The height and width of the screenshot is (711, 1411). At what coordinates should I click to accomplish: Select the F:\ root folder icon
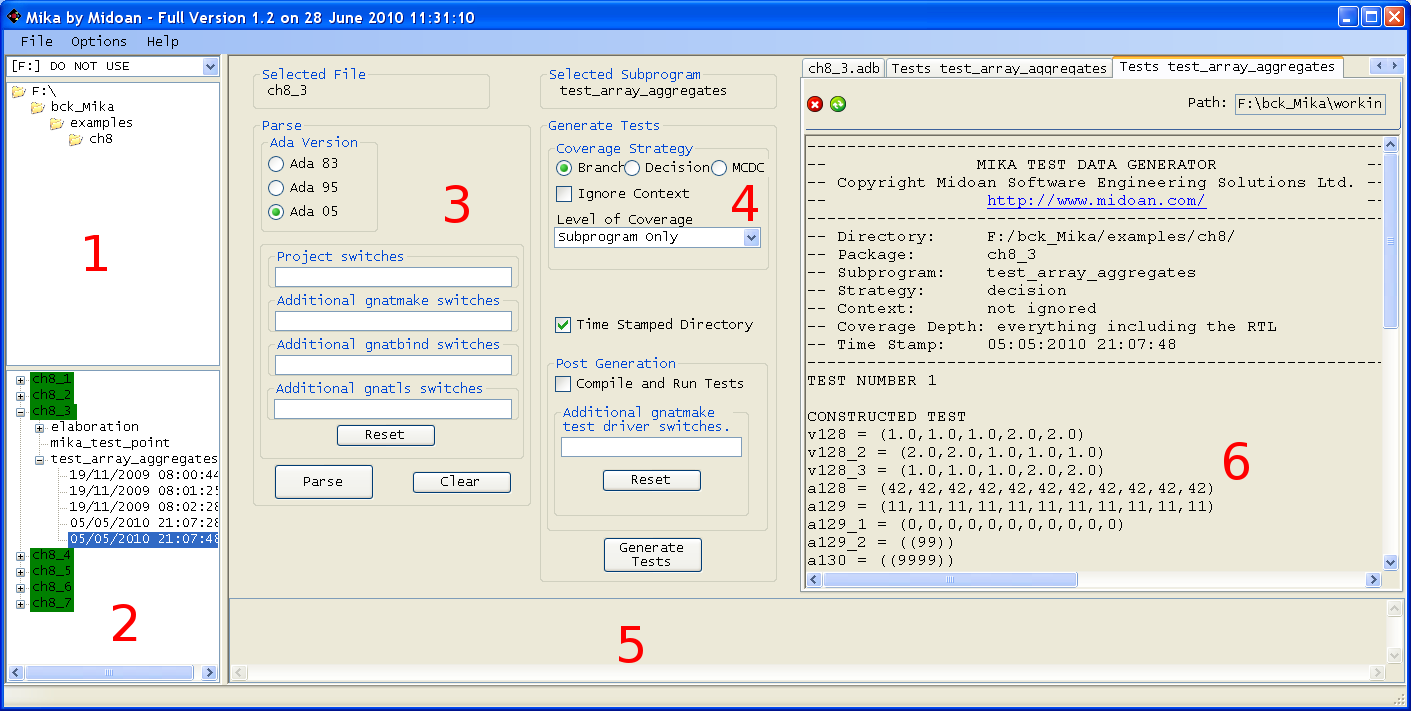point(19,91)
